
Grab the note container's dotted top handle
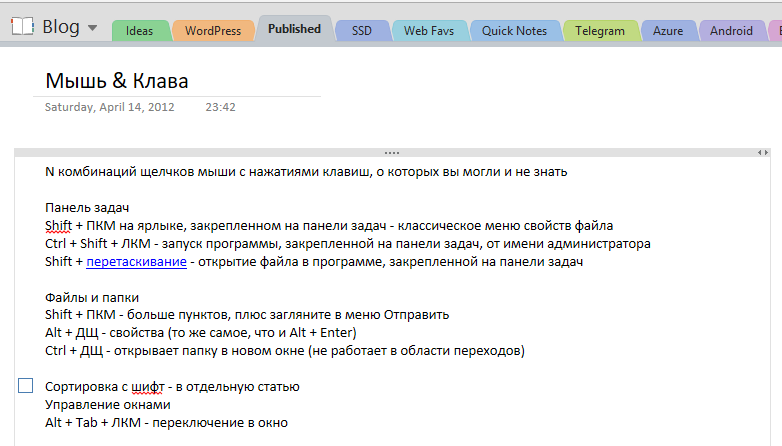click(x=392, y=153)
